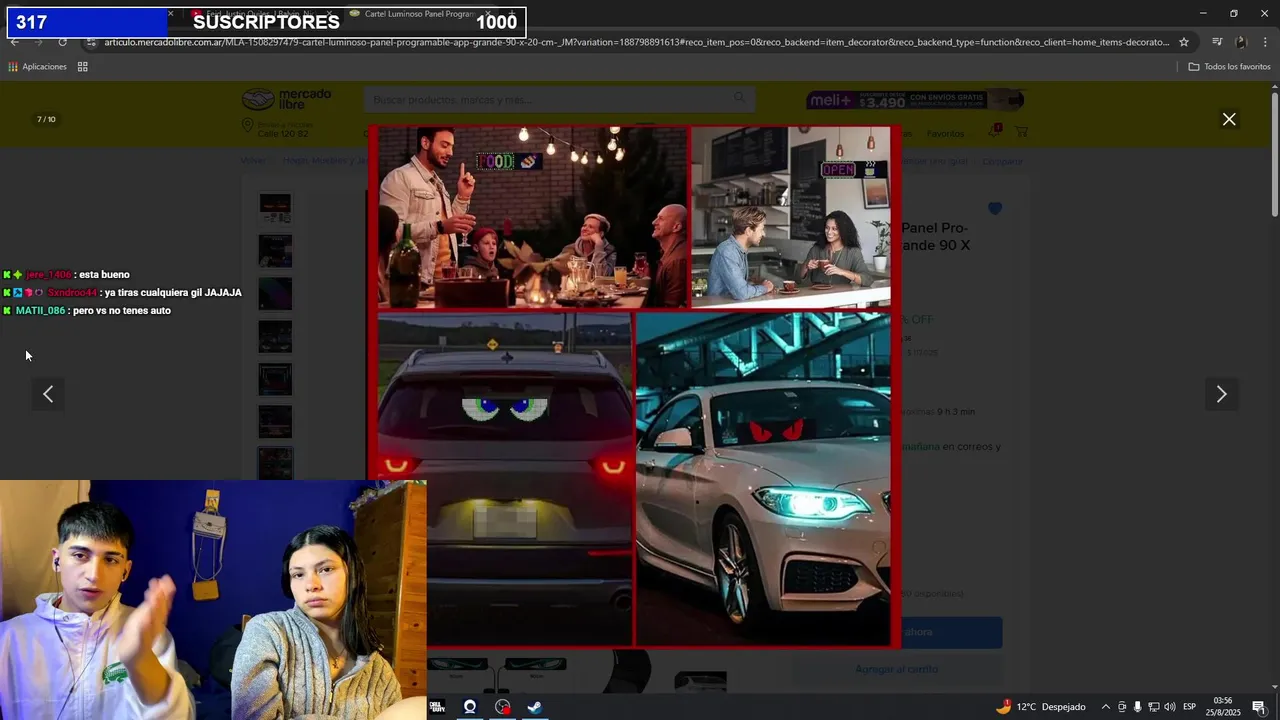Viewport: 1280px width, 720px height.
Task: Click the Mercado Libre logo
Action: click(287, 100)
